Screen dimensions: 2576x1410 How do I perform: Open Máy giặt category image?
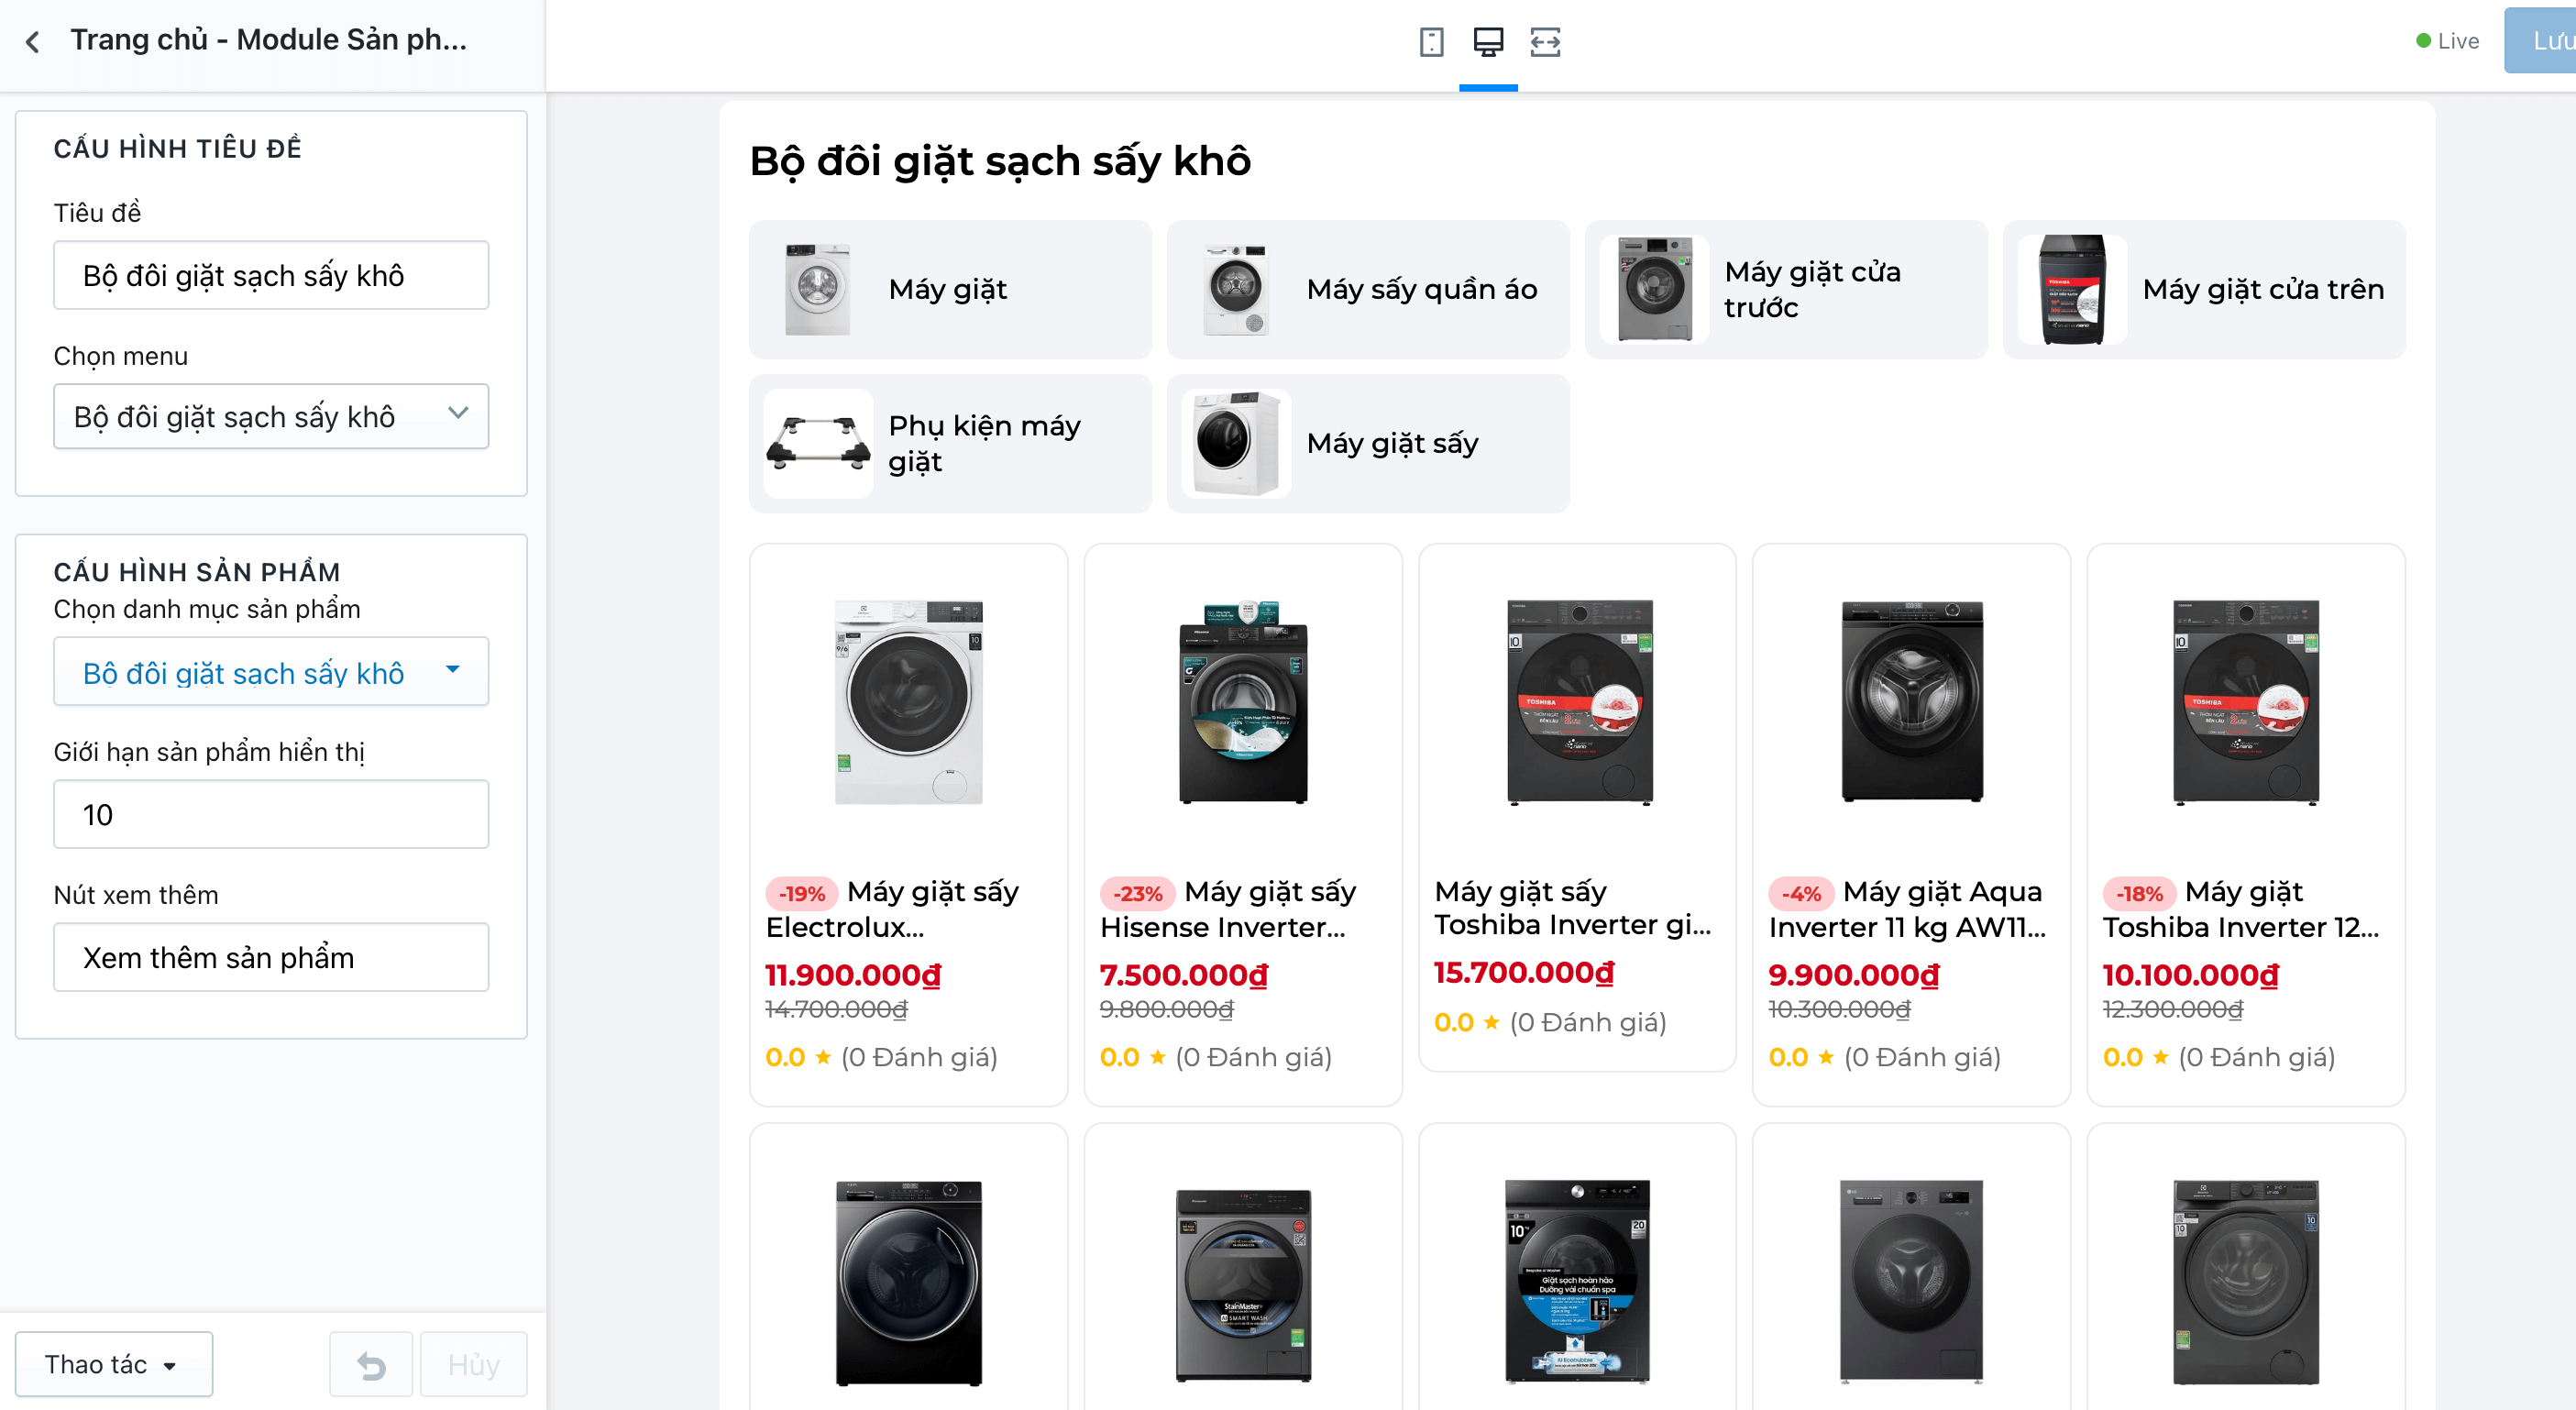[x=817, y=289]
